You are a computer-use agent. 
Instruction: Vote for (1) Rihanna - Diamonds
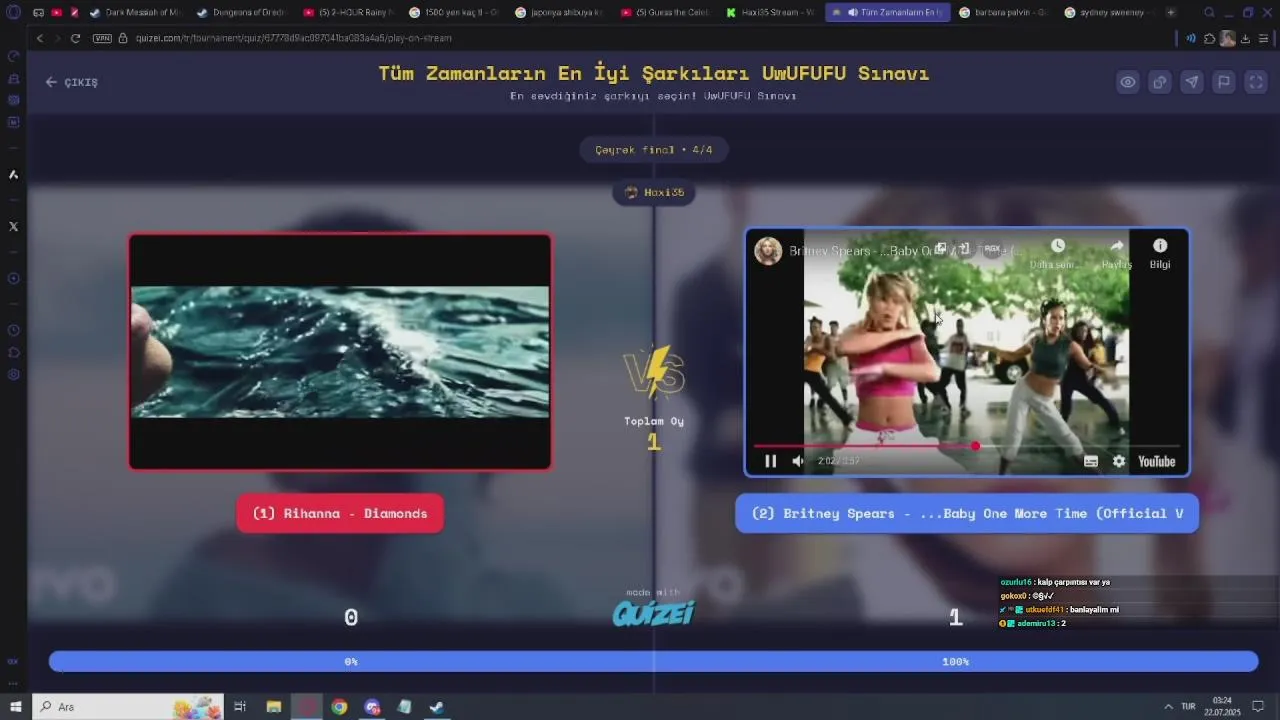coord(340,513)
